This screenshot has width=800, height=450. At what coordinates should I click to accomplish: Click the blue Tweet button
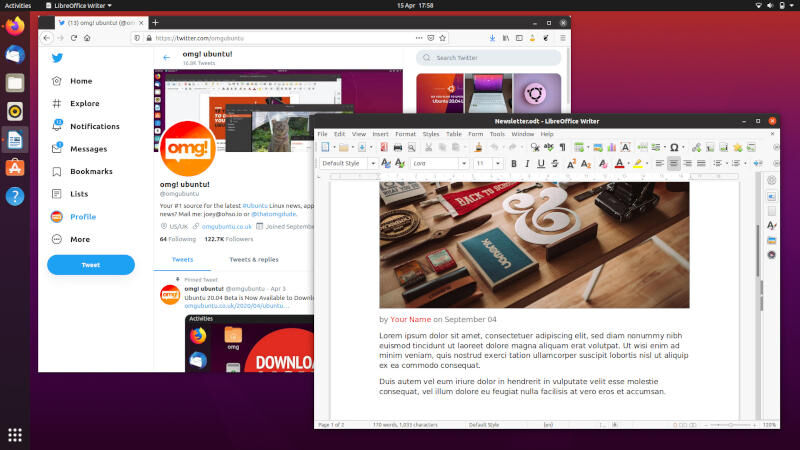[91, 265]
